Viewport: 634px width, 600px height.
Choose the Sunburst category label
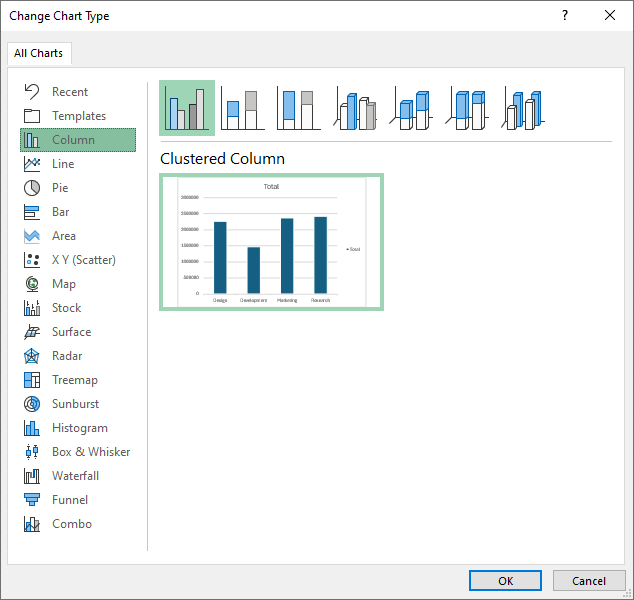click(76, 404)
